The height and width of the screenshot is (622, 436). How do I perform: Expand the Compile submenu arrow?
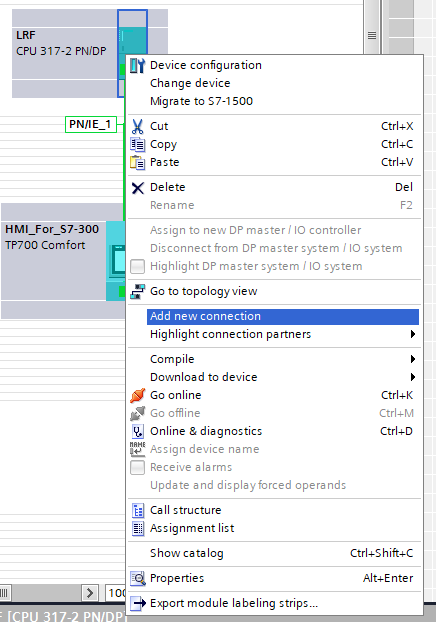(x=413, y=359)
